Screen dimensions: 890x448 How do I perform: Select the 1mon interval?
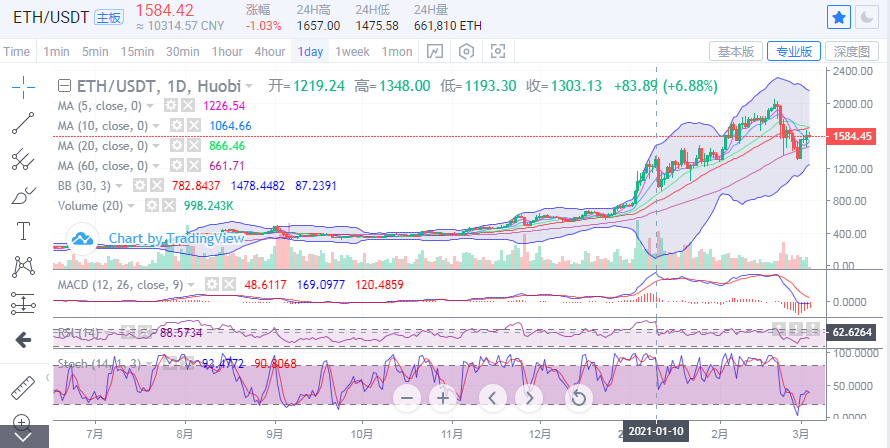pos(397,52)
